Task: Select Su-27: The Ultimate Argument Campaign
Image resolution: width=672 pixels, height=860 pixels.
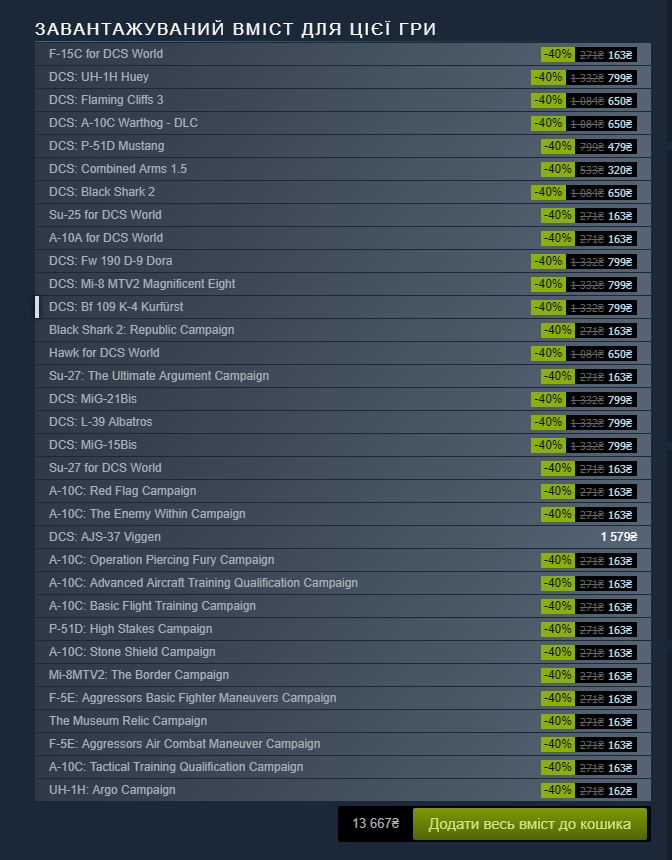Action: click(343, 377)
